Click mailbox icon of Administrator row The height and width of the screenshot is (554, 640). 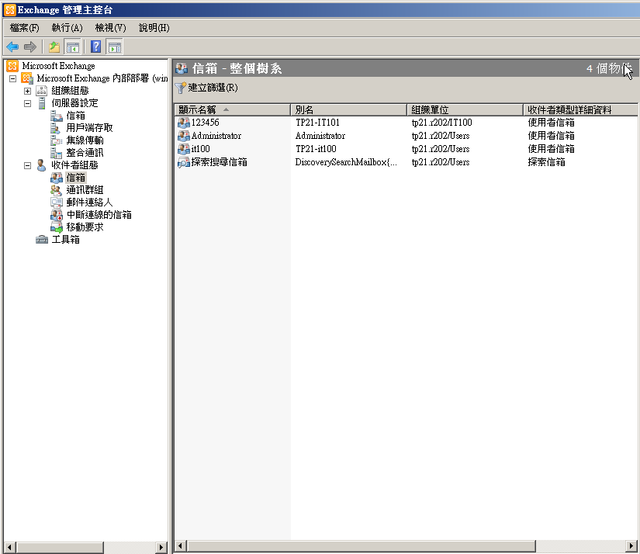[184, 136]
